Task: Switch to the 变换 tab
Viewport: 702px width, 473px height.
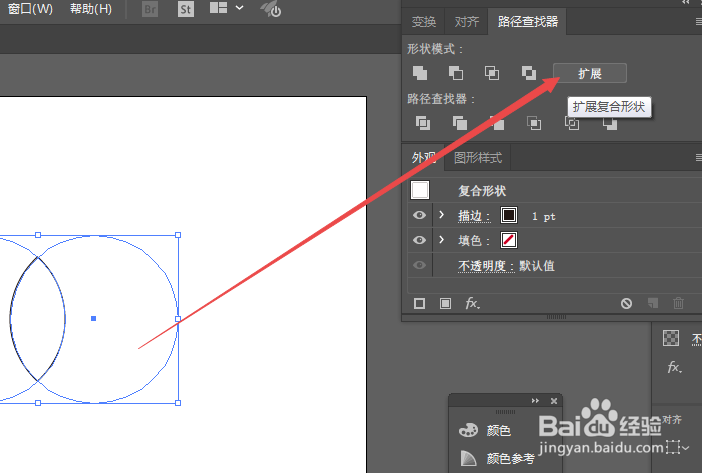Action: coord(424,21)
